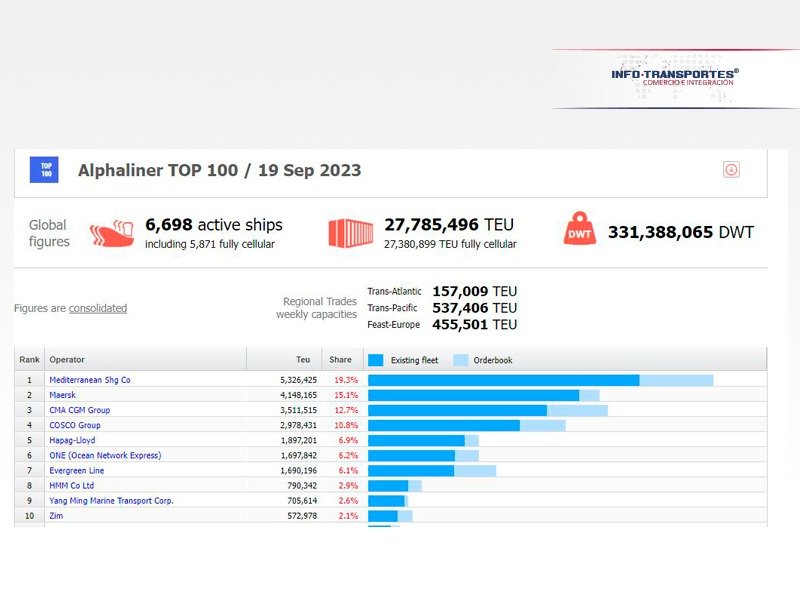Click the TOP 100 blue badge icon
This screenshot has width=800, height=600.
click(x=44, y=170)
